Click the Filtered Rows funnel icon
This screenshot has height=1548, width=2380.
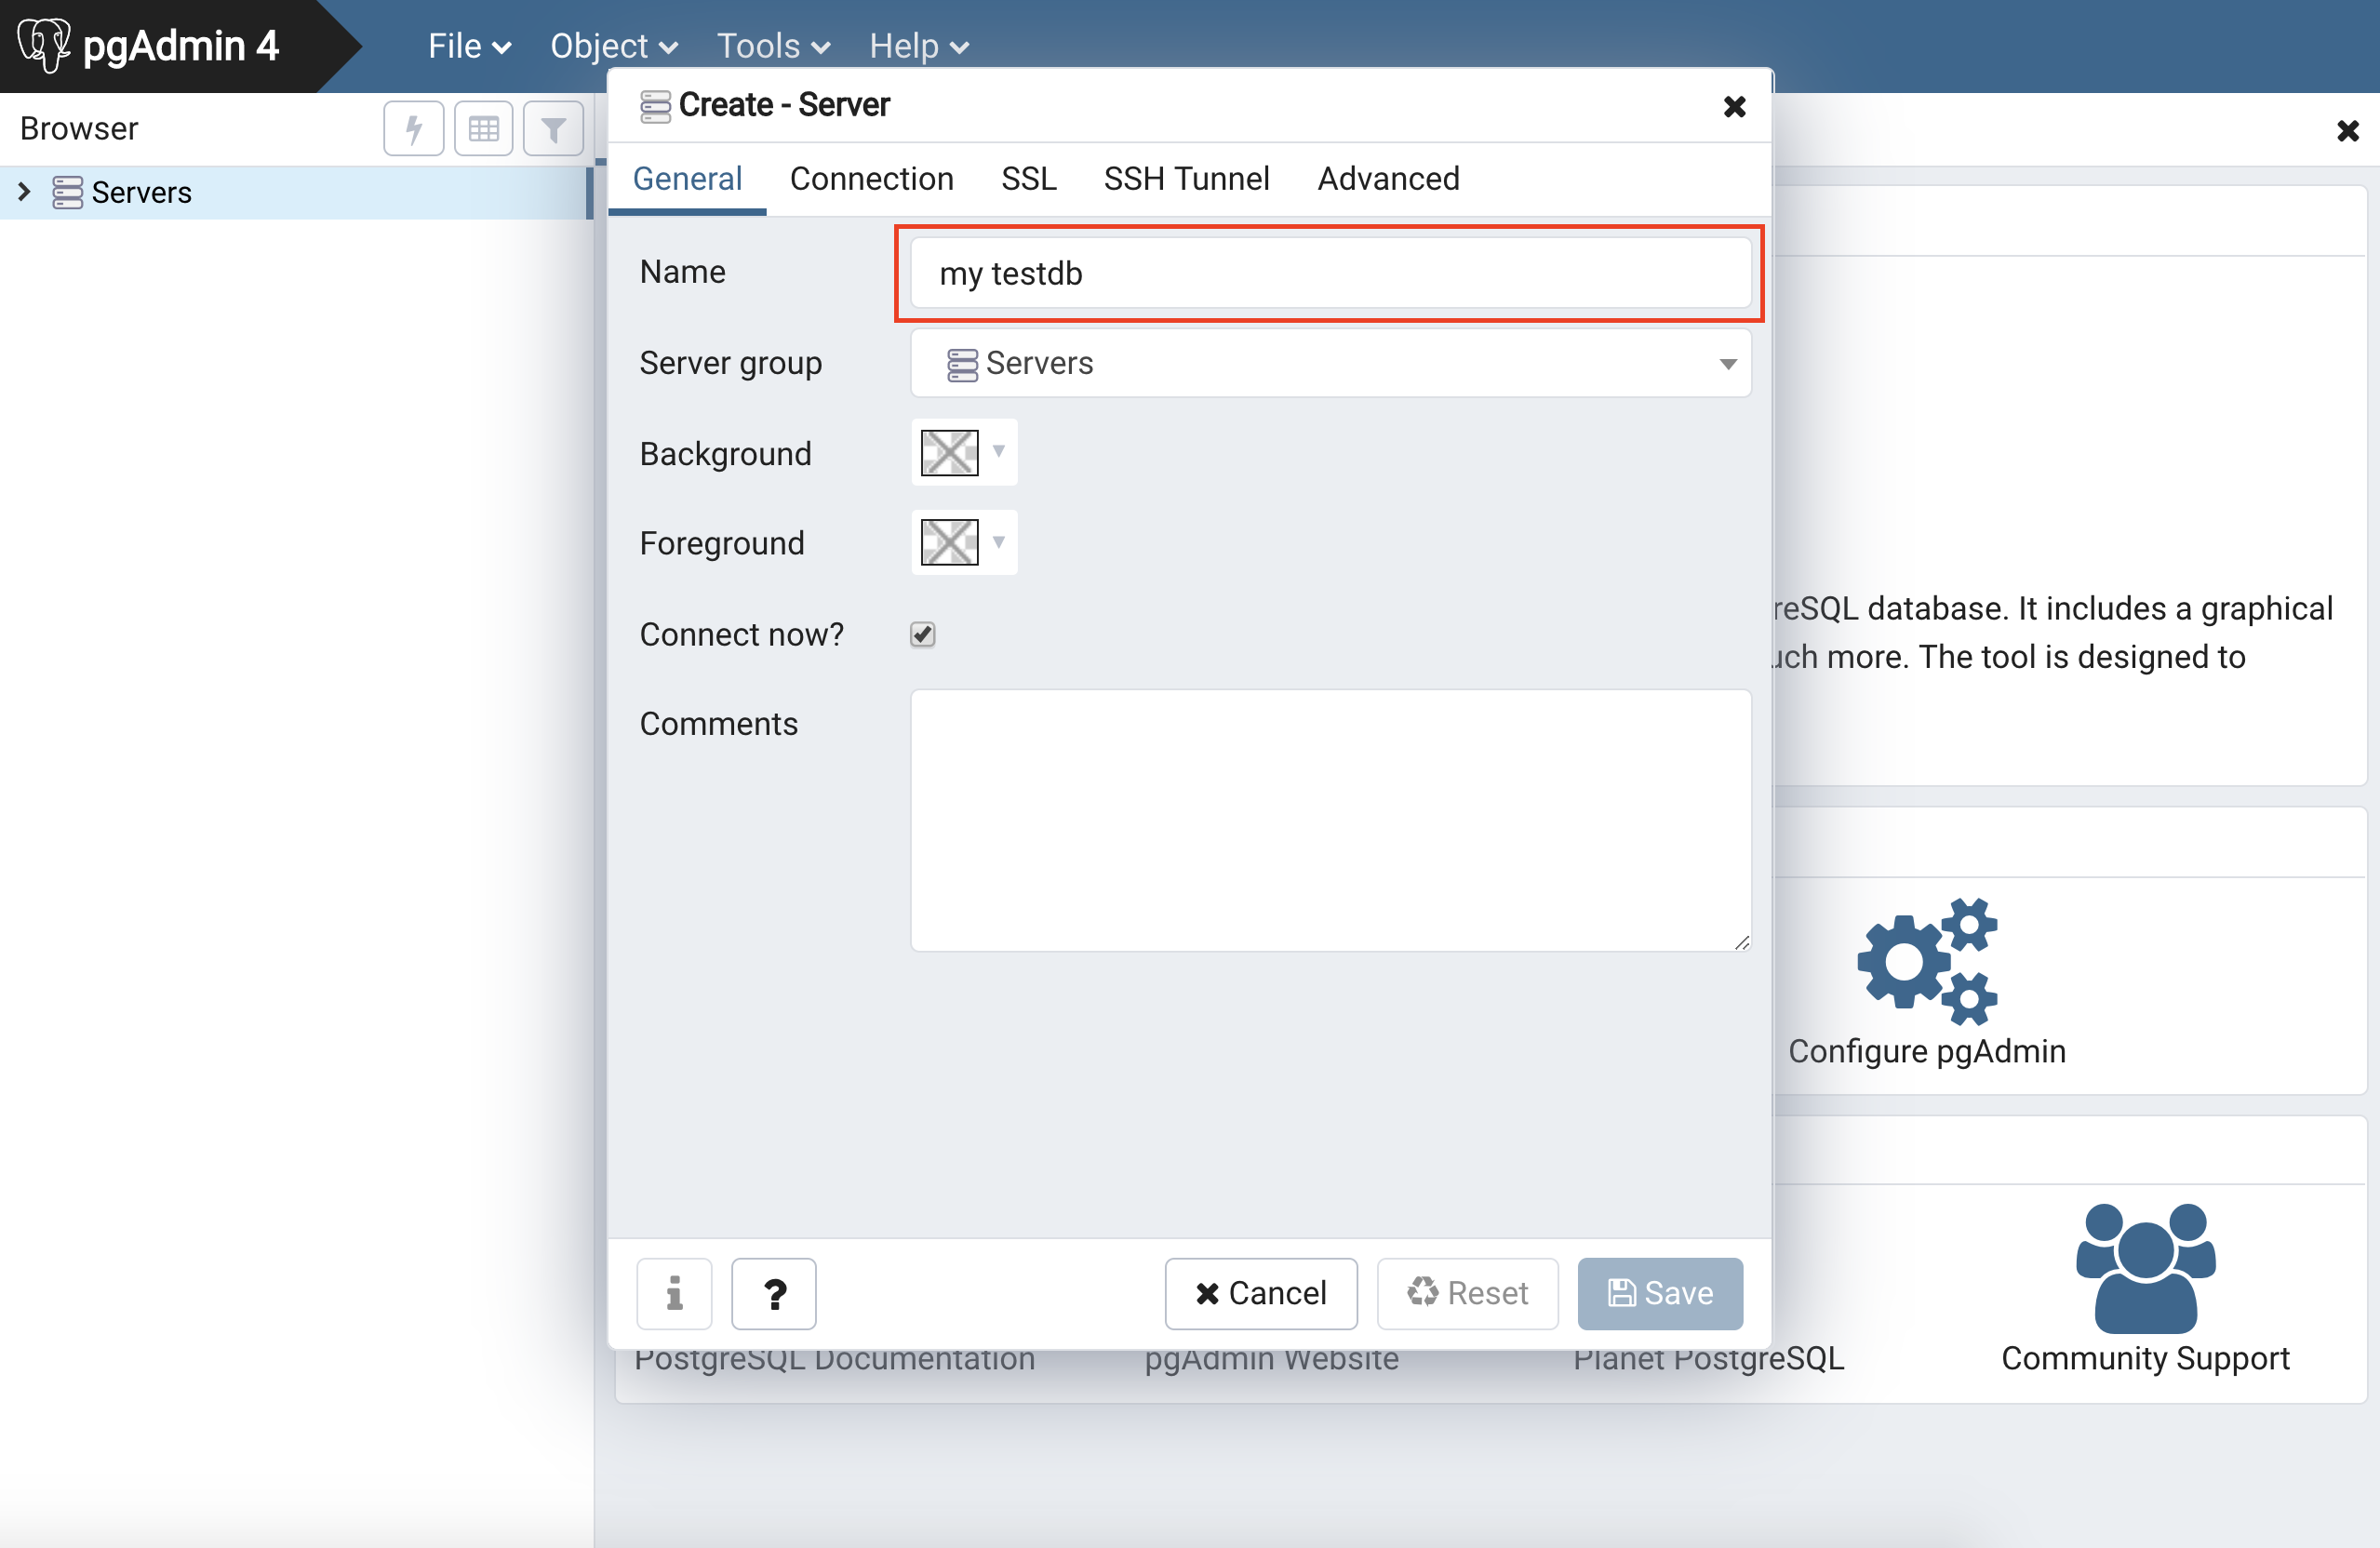pos(553,129)
